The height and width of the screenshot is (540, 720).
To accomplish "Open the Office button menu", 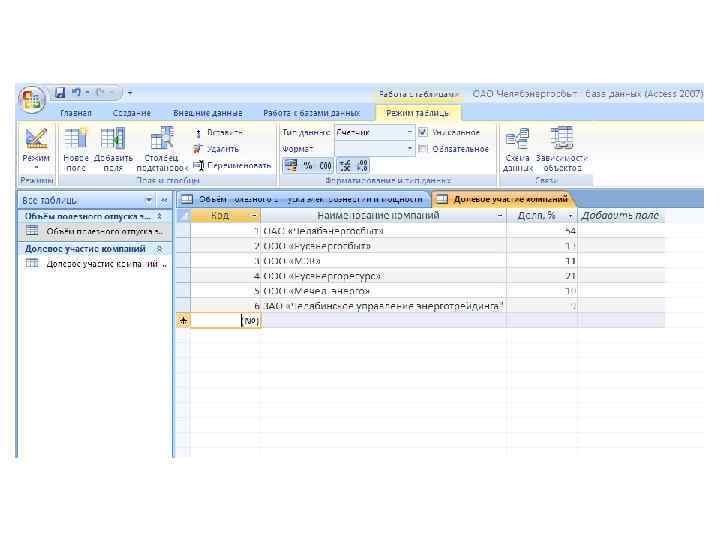I will pos(32,100).
